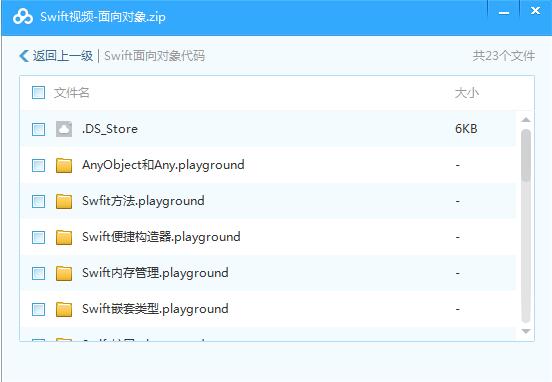Screen dimensions: 552x382
Task: Go back via 返回上一级 link
Action: pos(63,56)
